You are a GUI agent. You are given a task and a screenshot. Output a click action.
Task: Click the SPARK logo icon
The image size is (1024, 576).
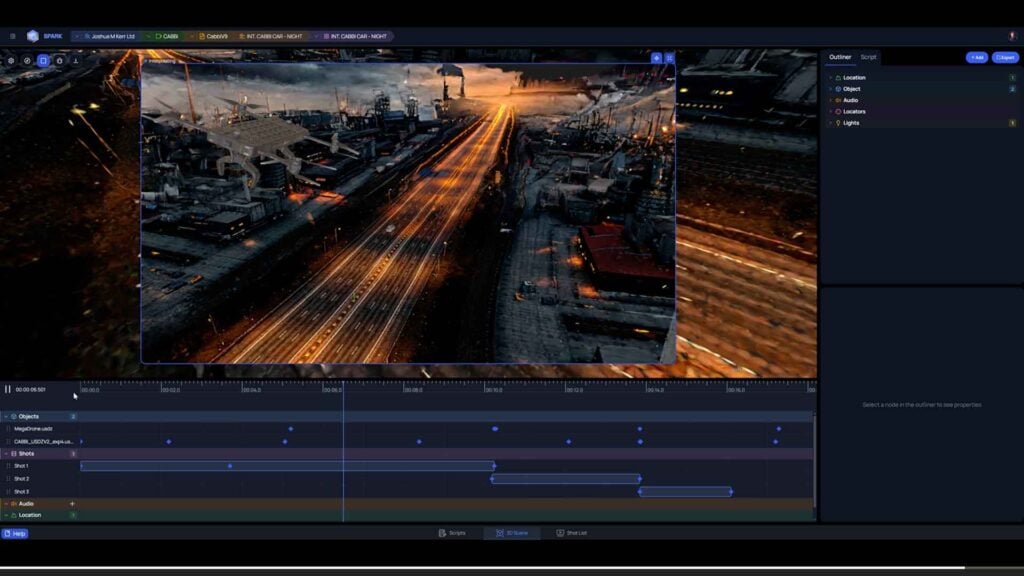33,36
